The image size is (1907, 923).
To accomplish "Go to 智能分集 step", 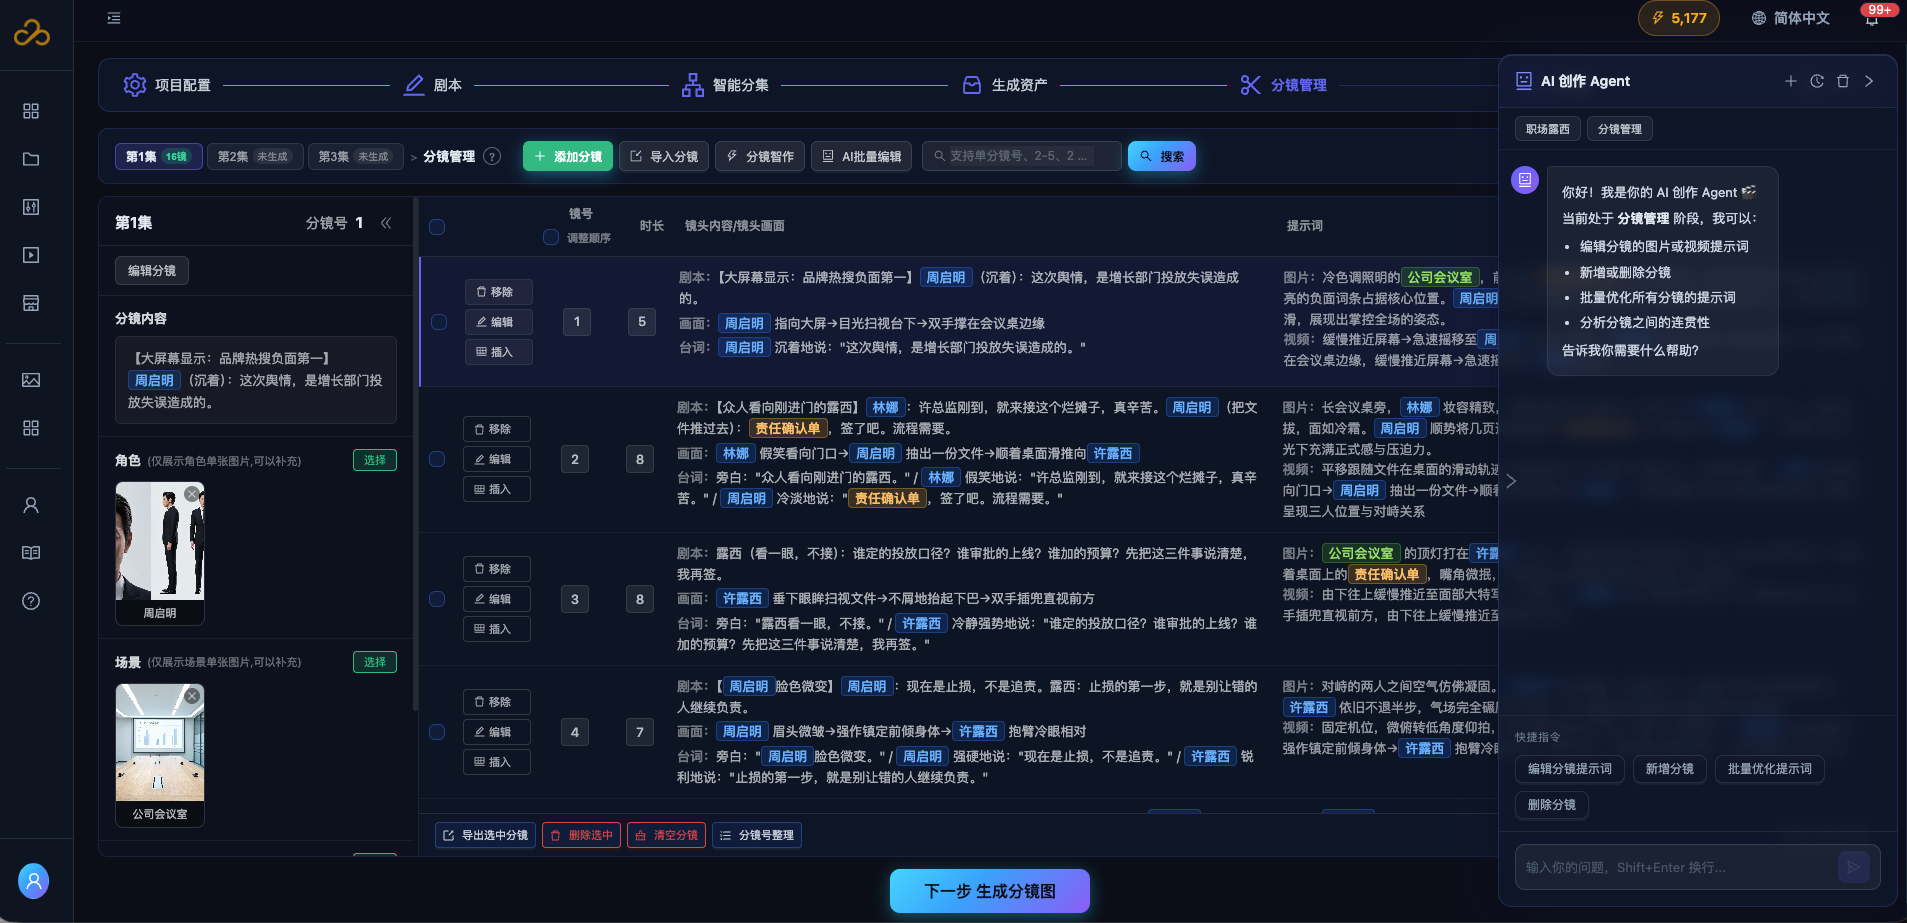I will point(725,85).
